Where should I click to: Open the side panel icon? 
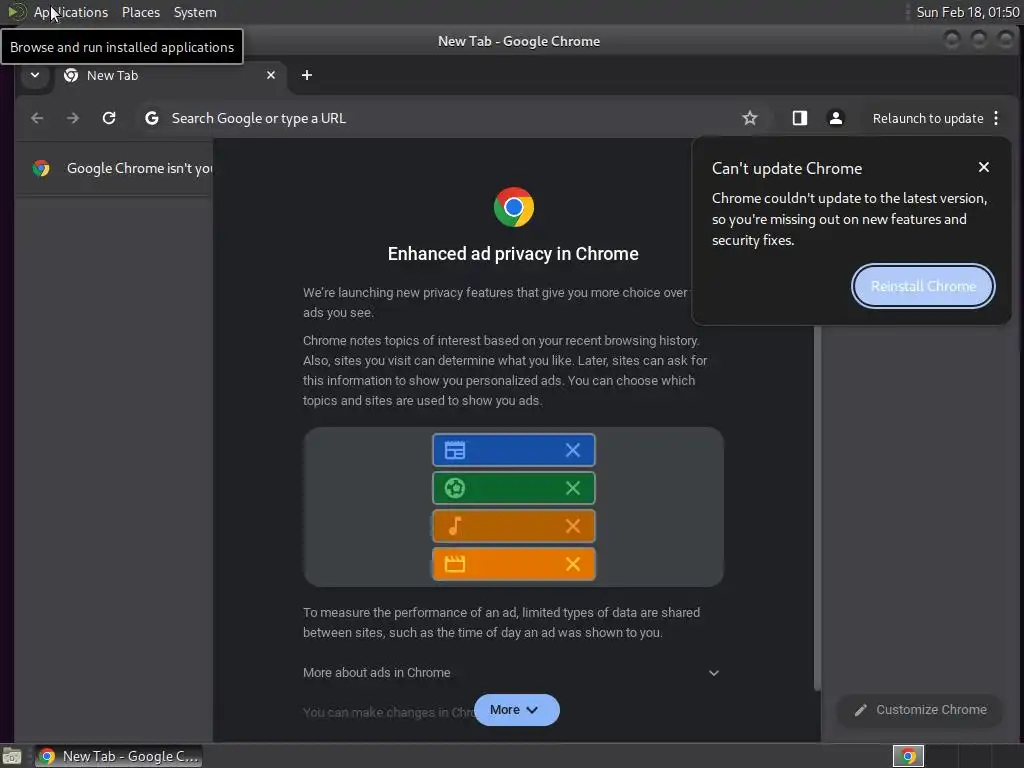[x=799, y=118]
